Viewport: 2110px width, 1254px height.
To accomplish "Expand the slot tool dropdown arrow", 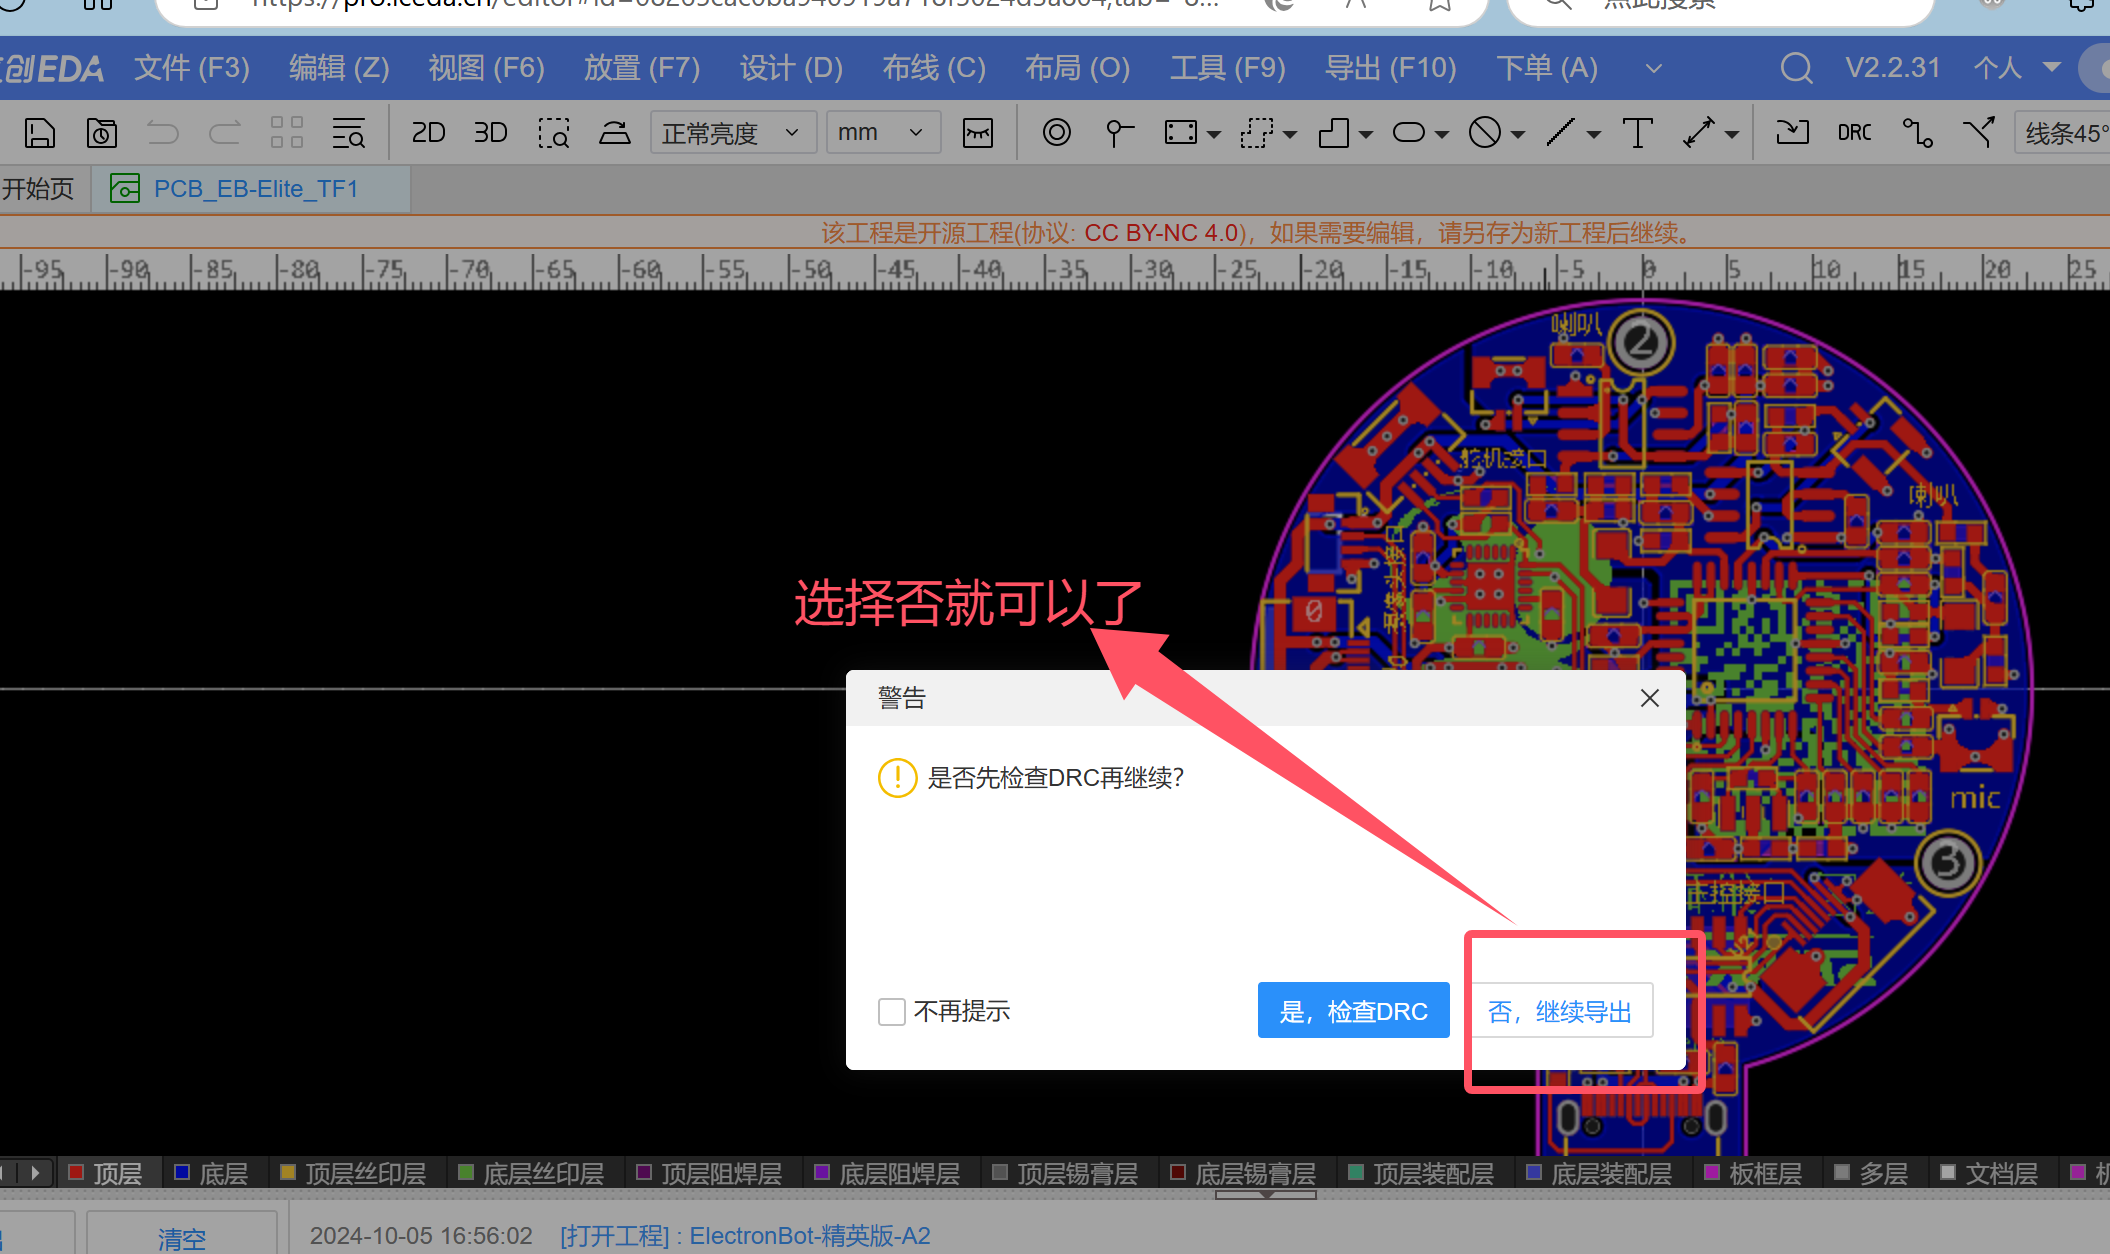I will pos(1442,134).
